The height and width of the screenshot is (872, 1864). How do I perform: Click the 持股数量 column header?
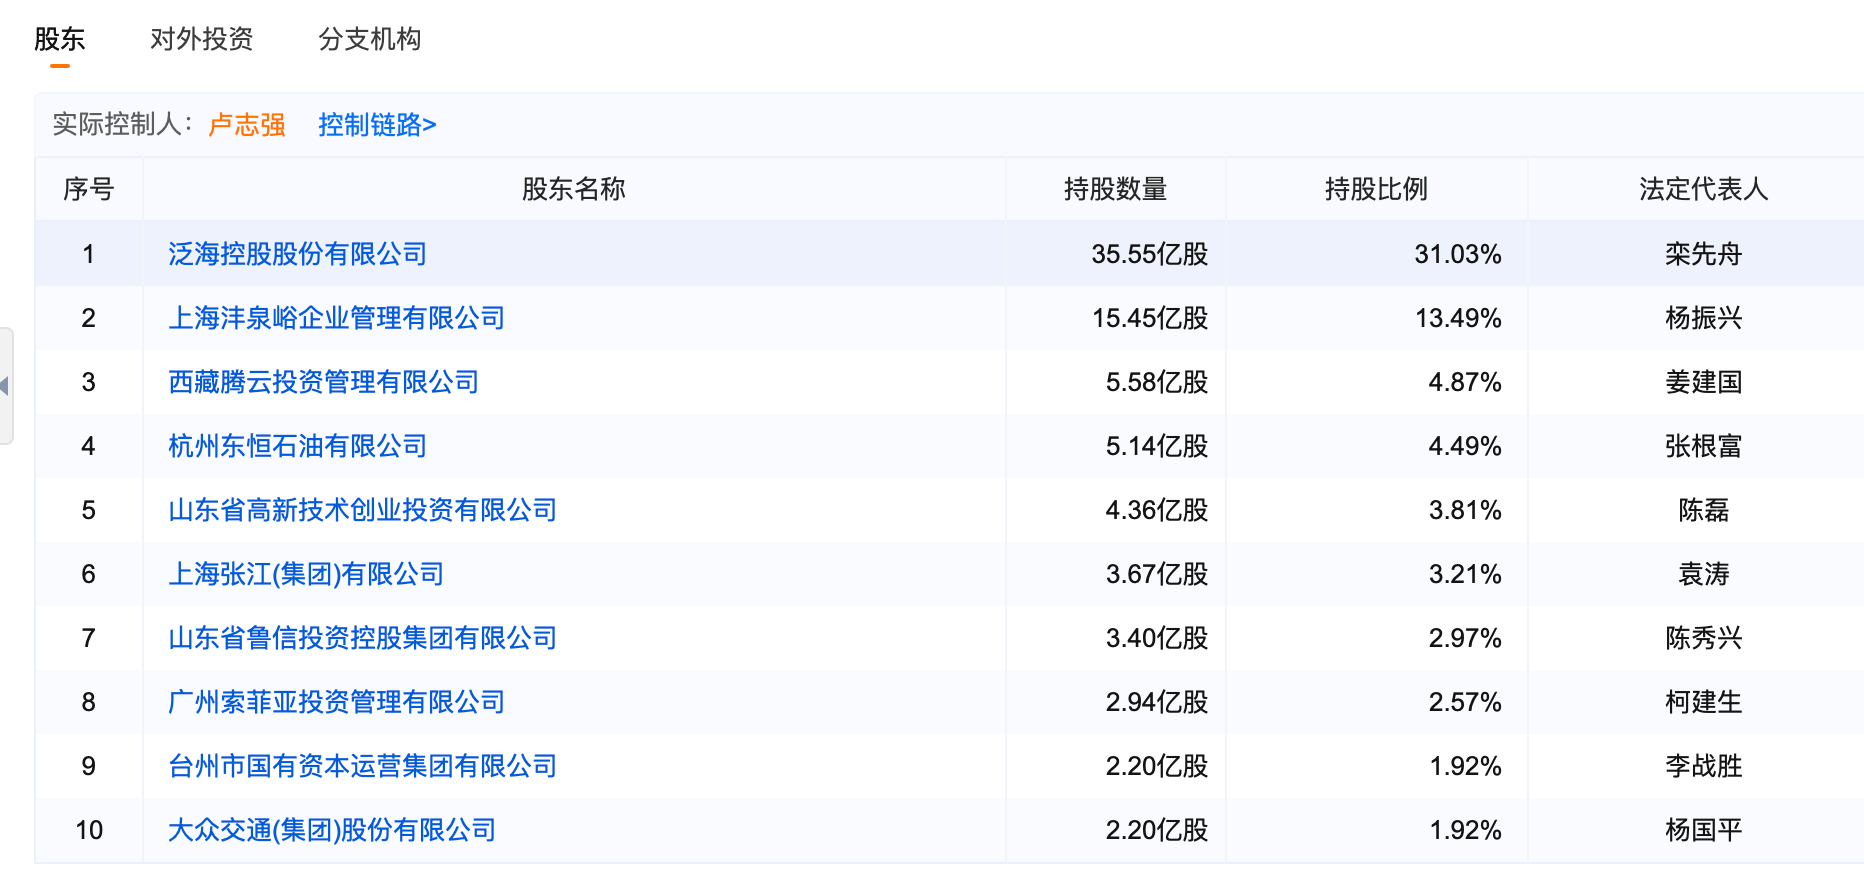click(x=1116, y=189)
